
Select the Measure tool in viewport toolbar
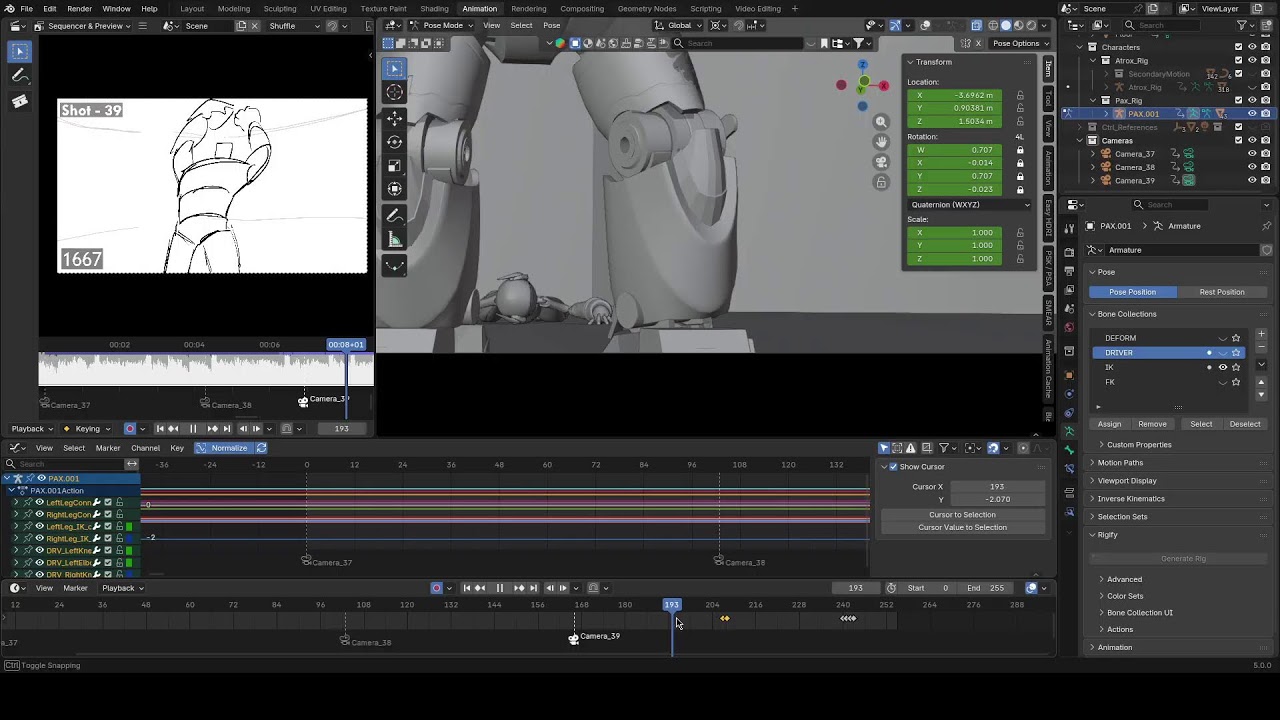point(394,239)
